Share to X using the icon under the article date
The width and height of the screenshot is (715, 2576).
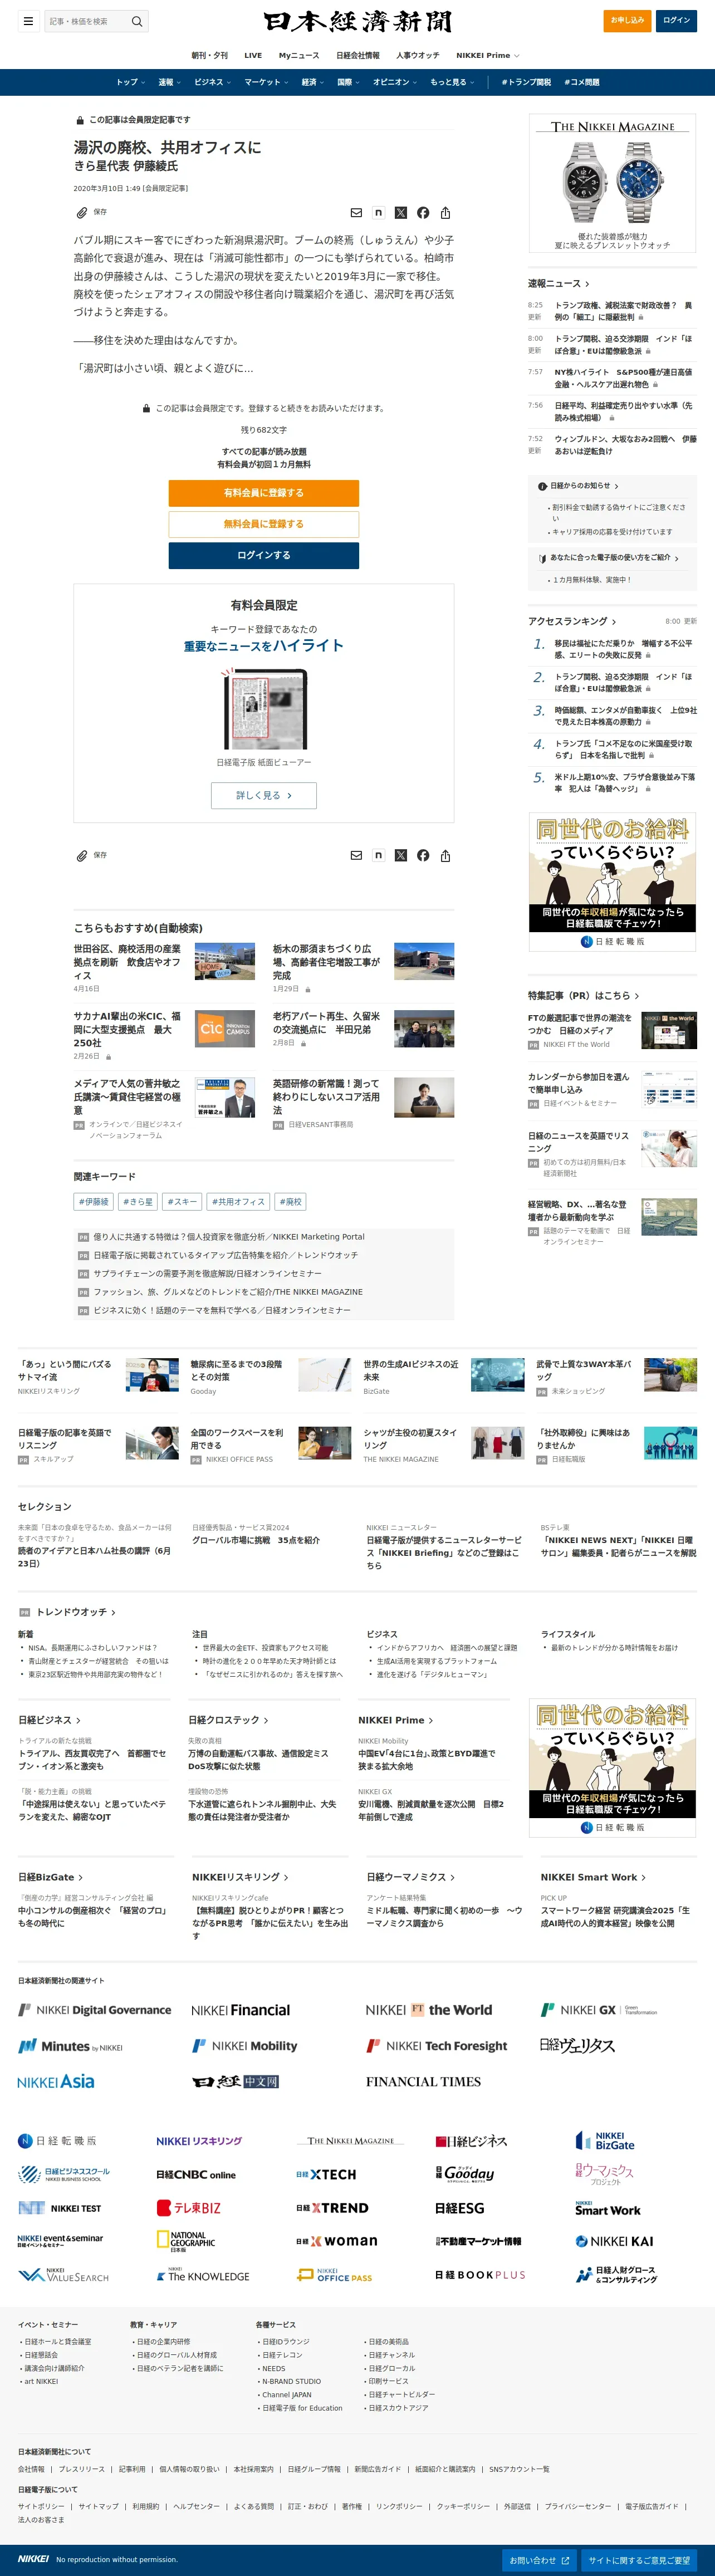[401, 213]
